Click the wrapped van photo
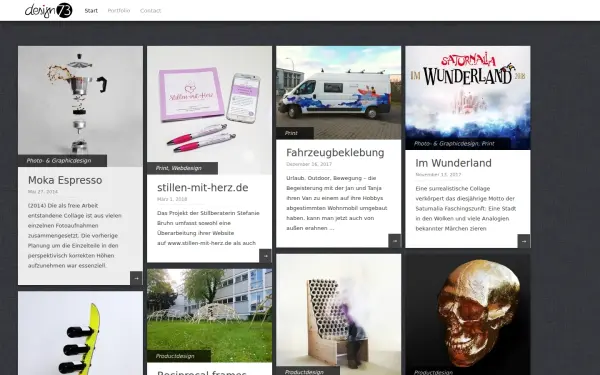The width and height of the screenshot is (600, 375). (339, 93)
